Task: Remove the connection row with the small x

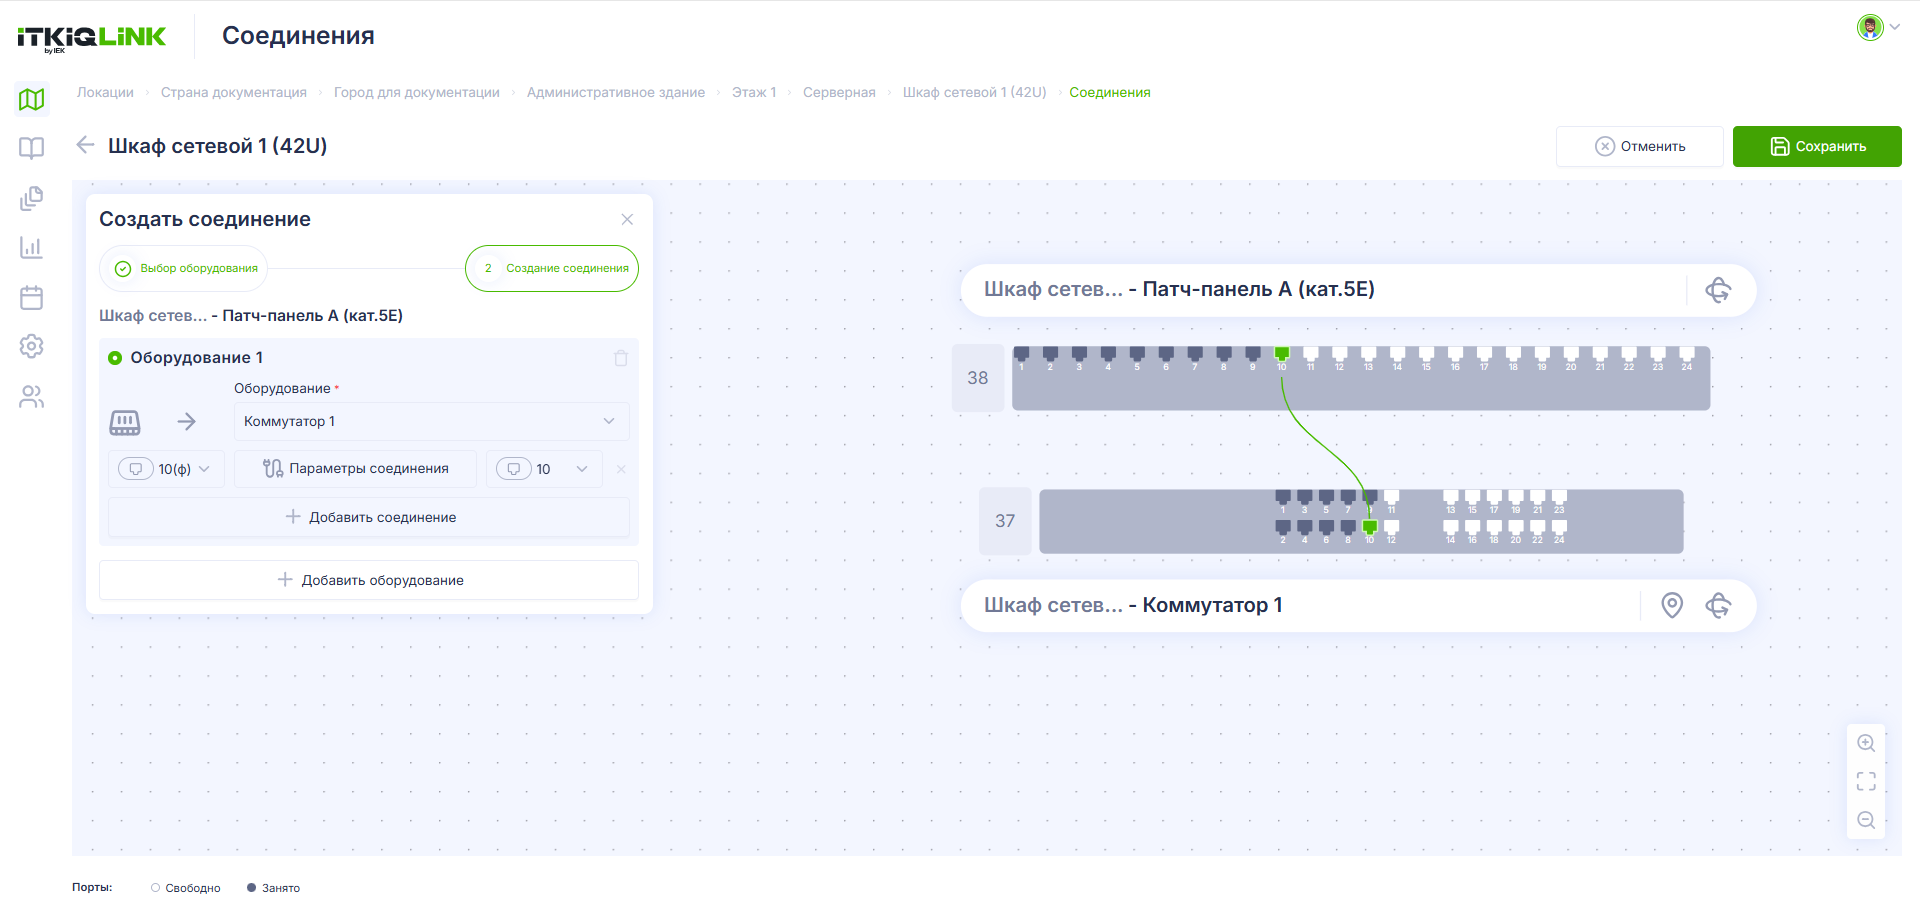Action: 621,469
